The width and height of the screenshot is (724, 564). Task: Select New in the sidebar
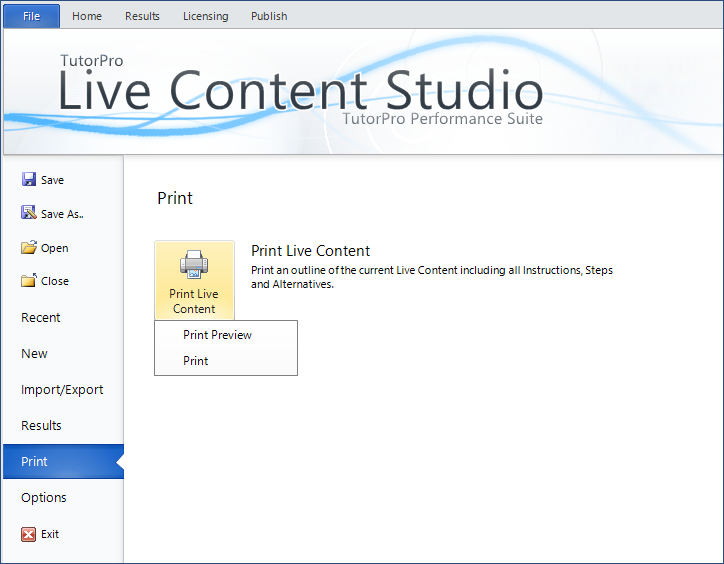coord(34,354)
